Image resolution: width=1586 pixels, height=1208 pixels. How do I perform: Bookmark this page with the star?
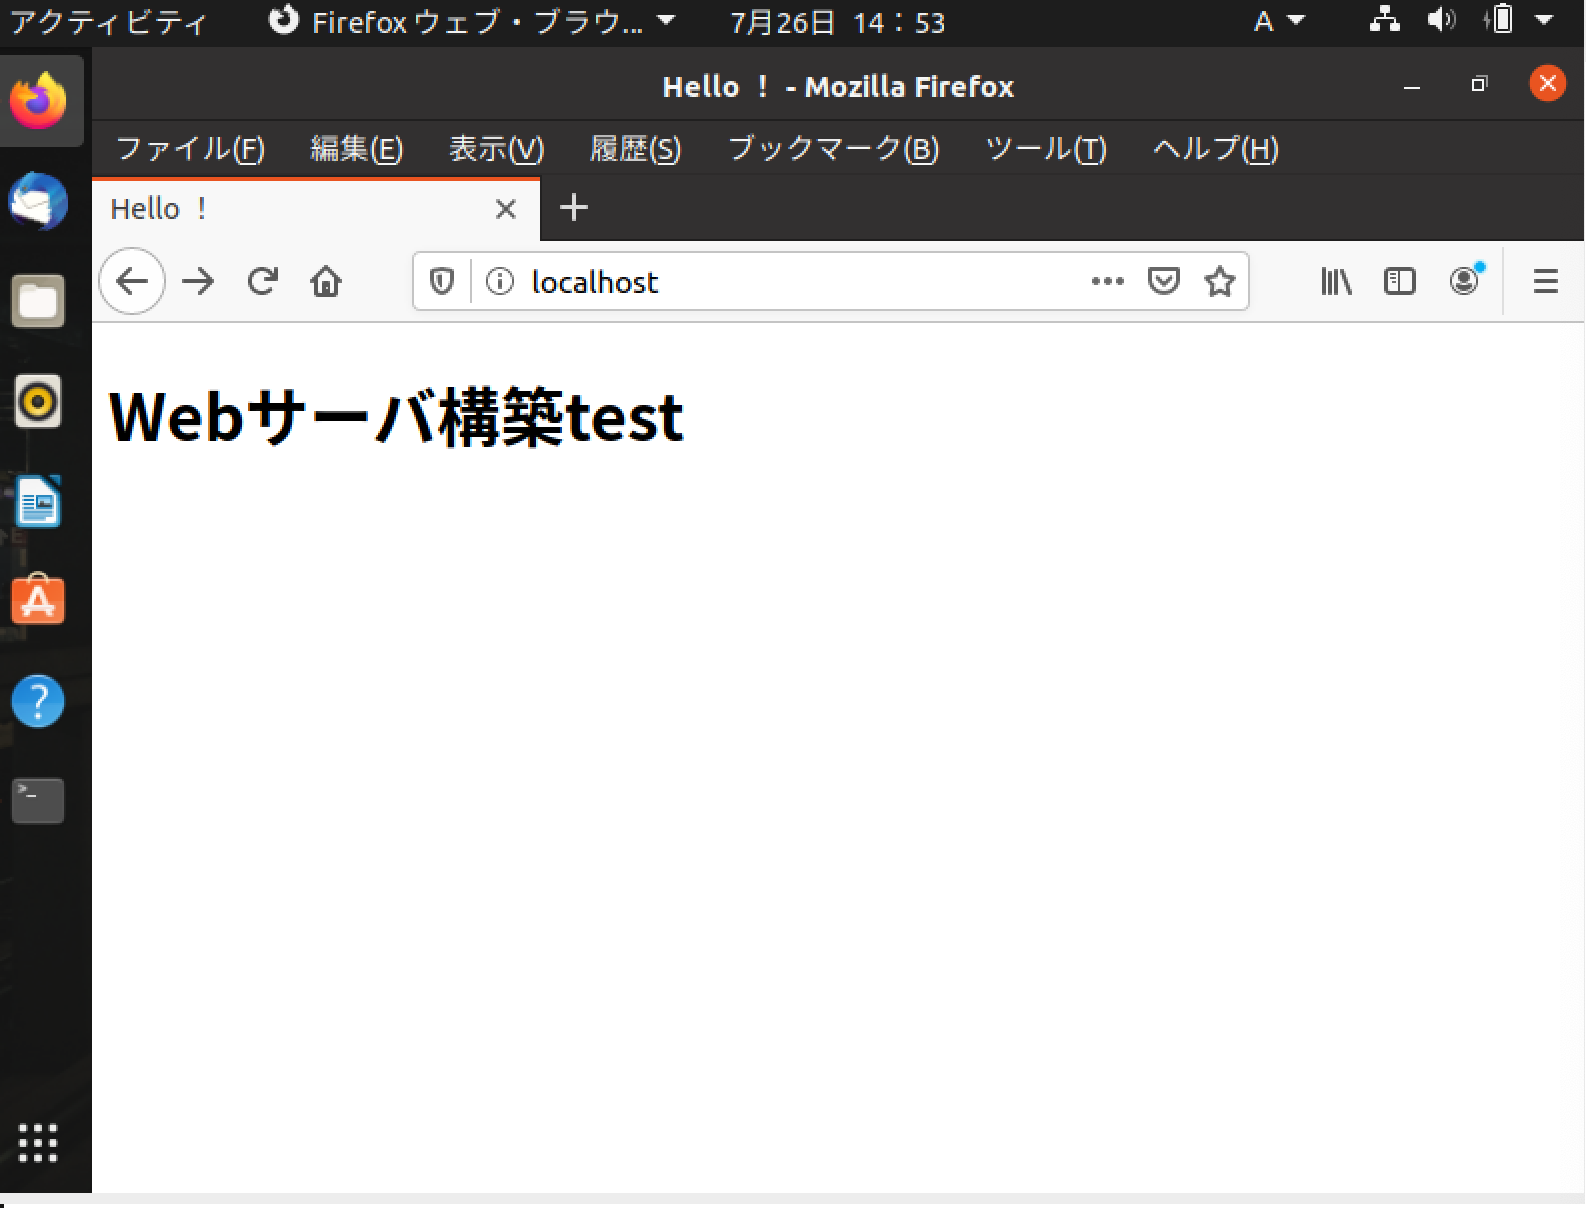tap(1219, 282)
